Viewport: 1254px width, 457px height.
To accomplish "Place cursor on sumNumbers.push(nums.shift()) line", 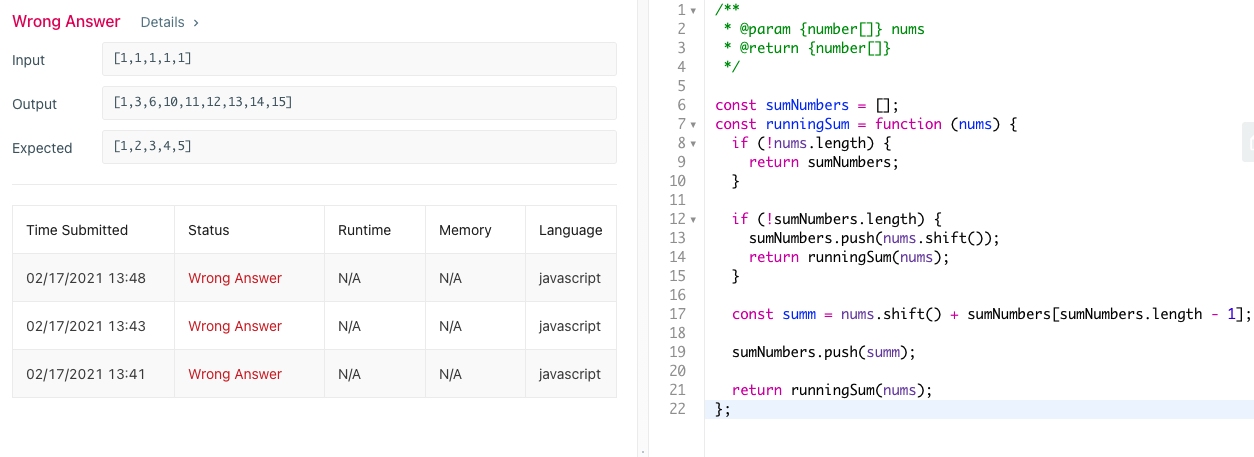I will tap(874, 238).
